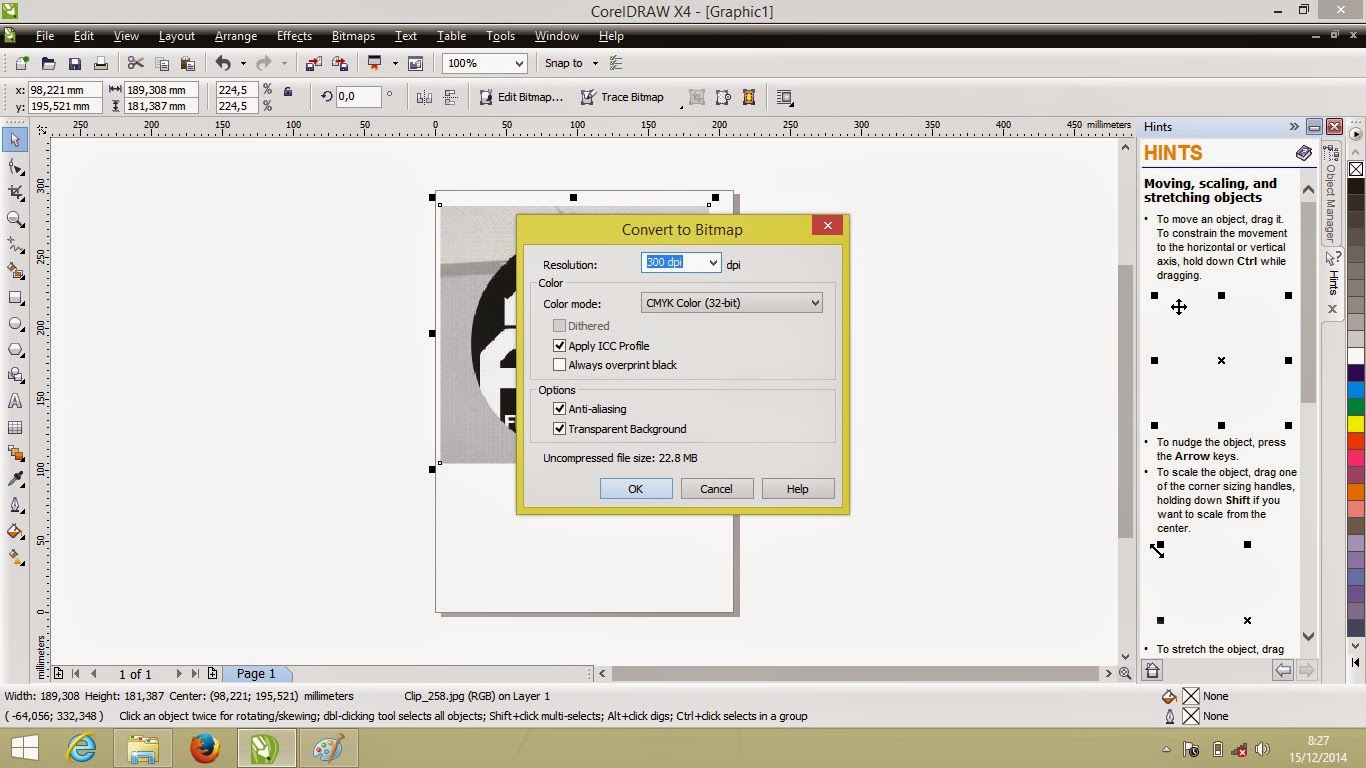This screenshot has width=1366, height=768.
Task: Click the Undo arrow icon
Action: click(x=223, y=63)
